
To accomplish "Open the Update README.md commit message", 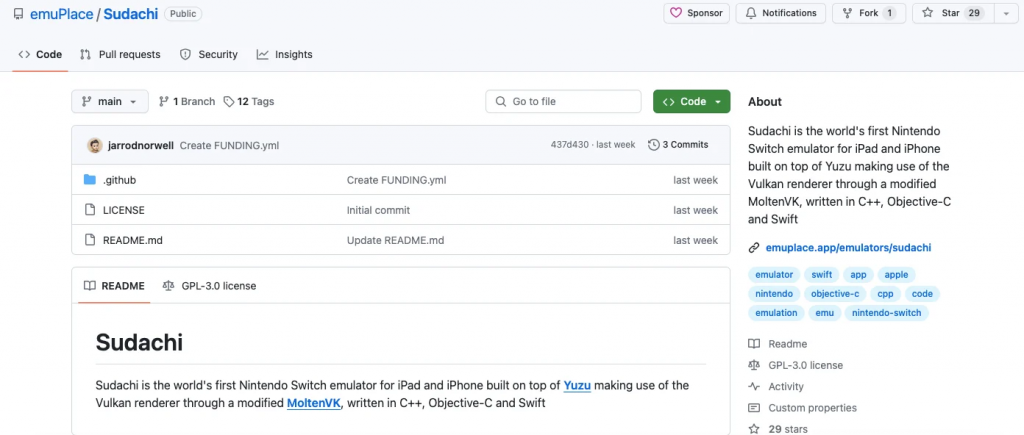I will click(x=395, y=240).
